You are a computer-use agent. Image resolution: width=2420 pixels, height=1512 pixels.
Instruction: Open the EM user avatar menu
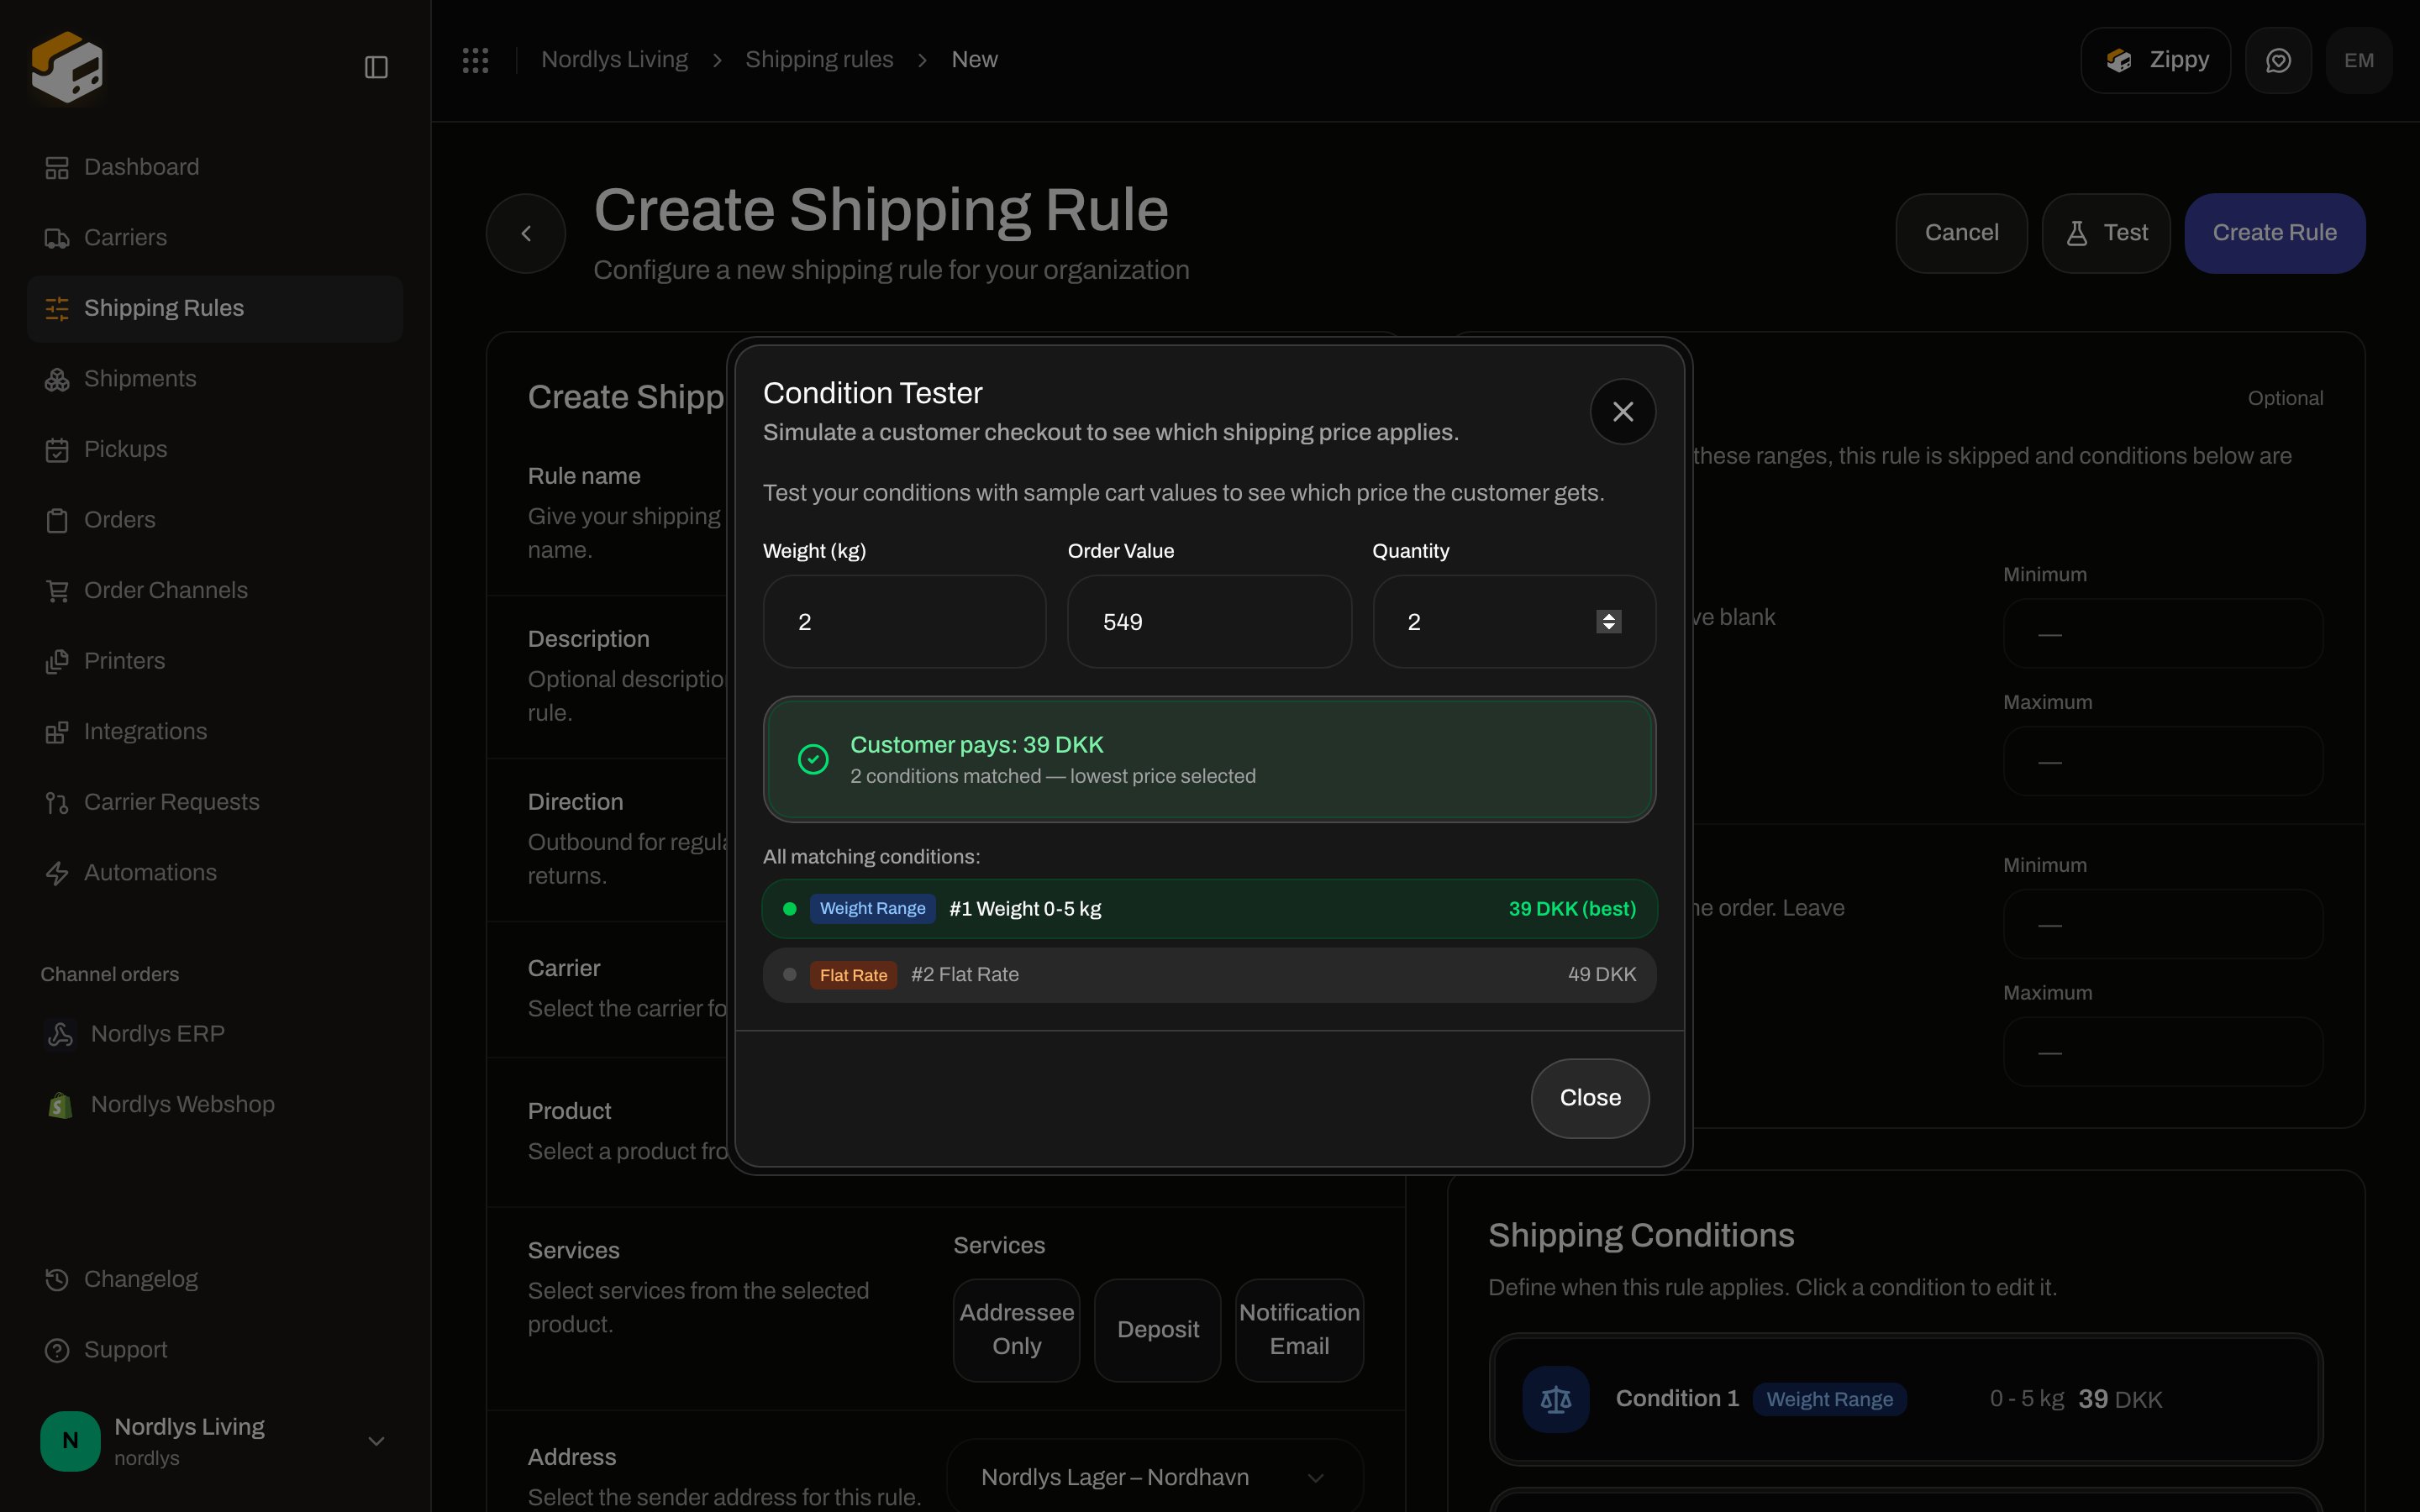coord(2359,61)
